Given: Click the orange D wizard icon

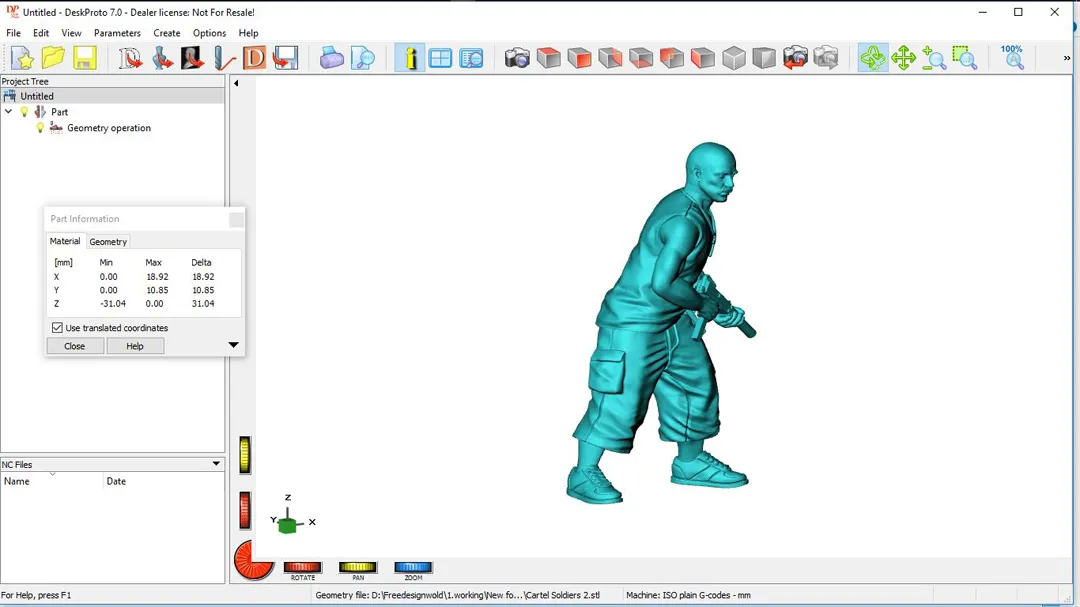Looking at the screenshot, I should pyautogui.click(x=254, y=58).
